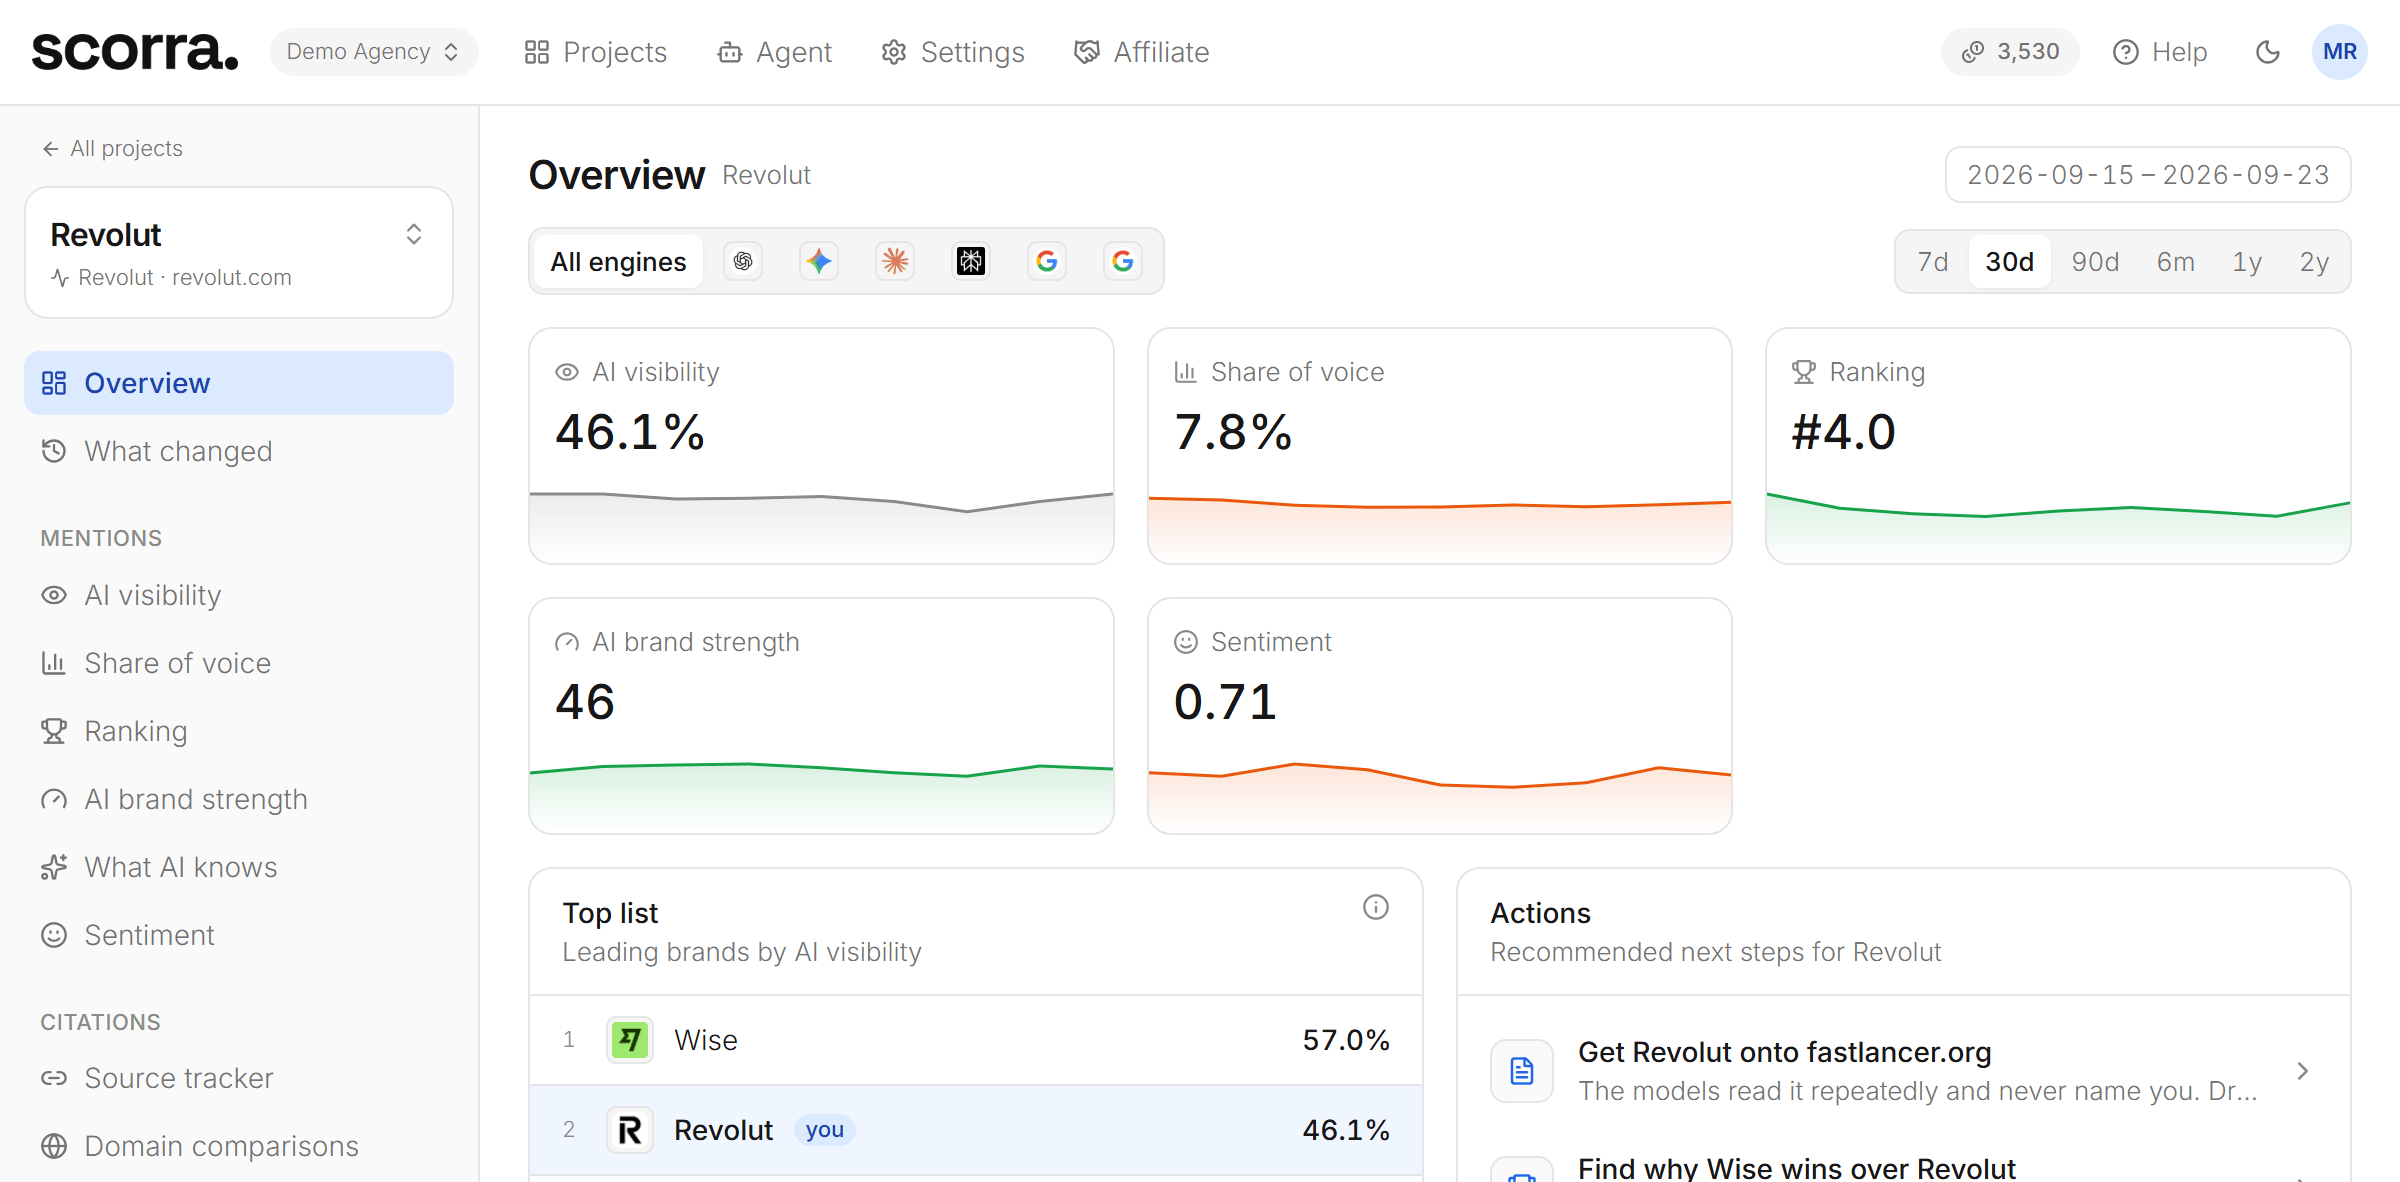Switch time range to 90d
Viewport: 2400px width, 1182px height.
point(2095,262)
